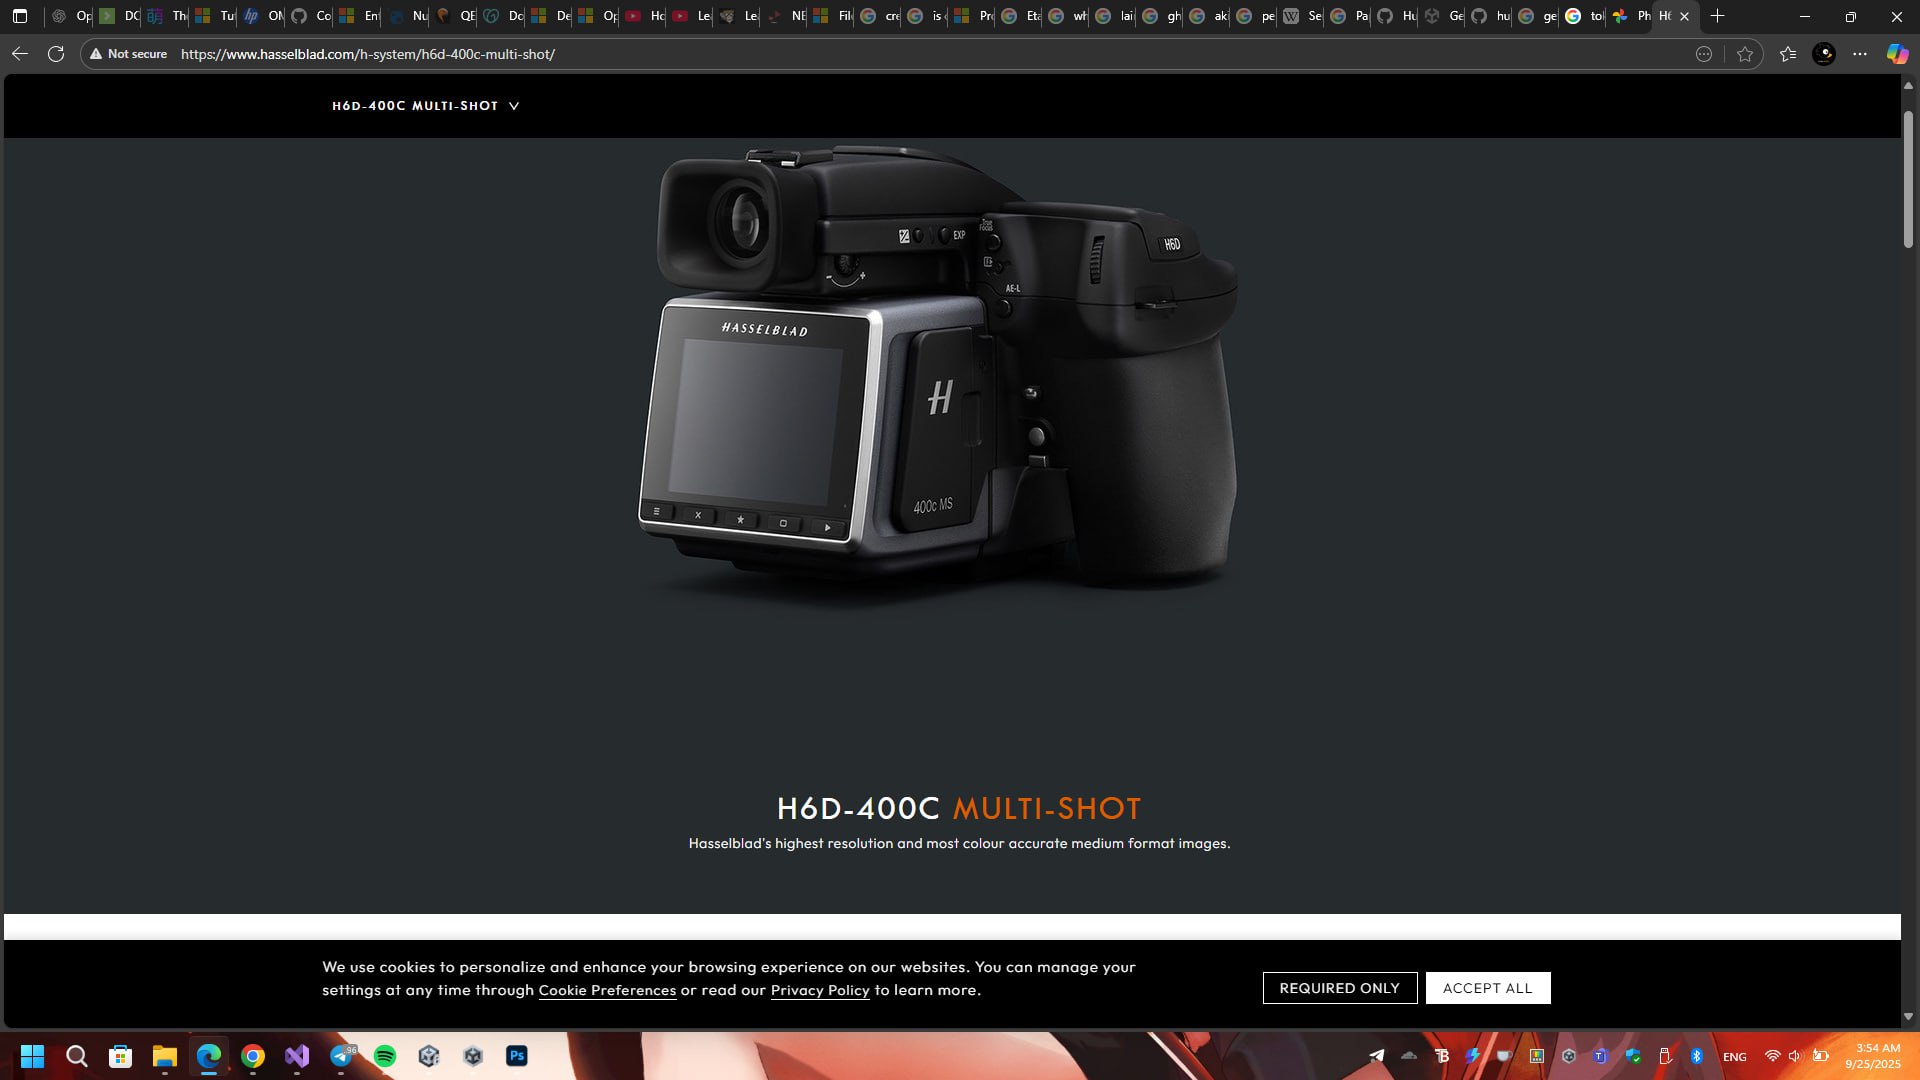Click the browser profile avatar
Viewport: 1920px width, 1080px height.
(1824, 54)
